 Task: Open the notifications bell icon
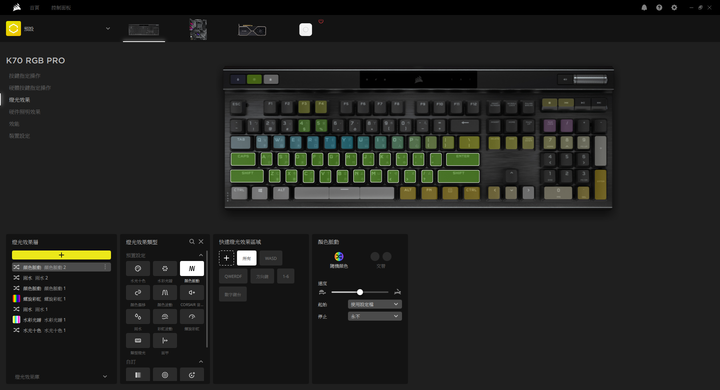[644, 7]
